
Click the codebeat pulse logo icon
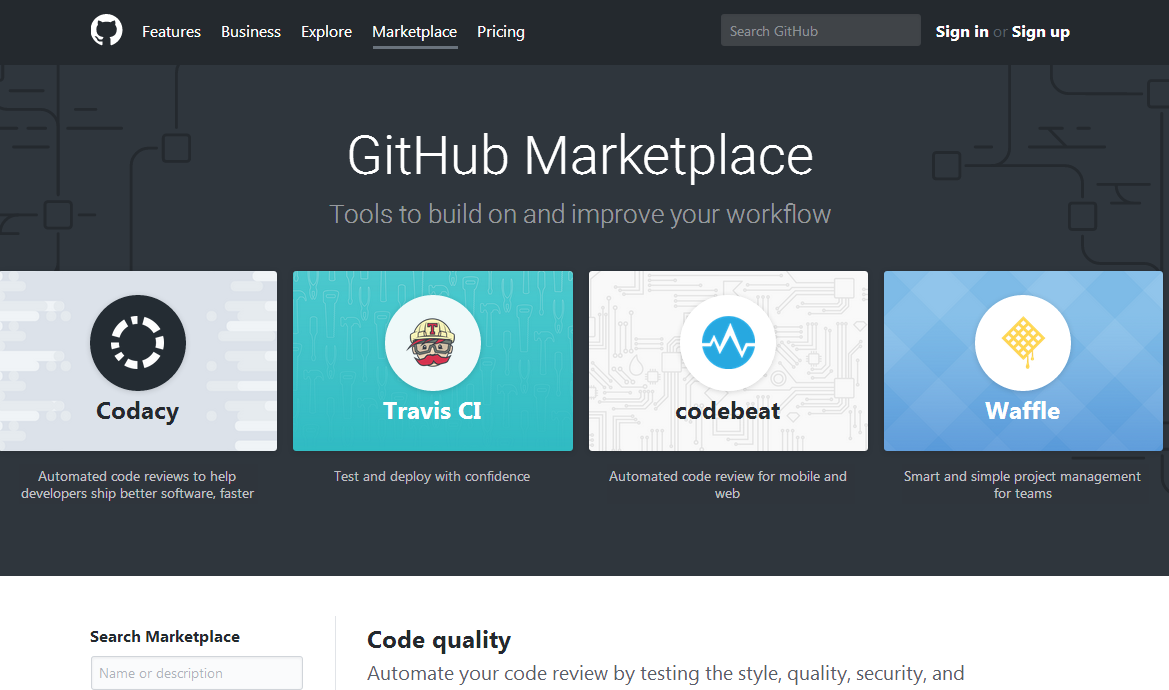point(728,343)
